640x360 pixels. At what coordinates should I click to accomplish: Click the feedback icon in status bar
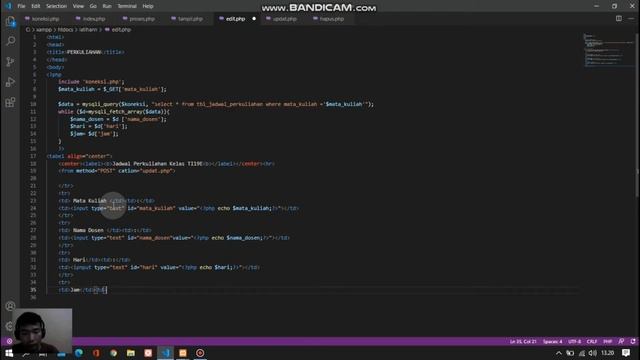click(621, 341)
